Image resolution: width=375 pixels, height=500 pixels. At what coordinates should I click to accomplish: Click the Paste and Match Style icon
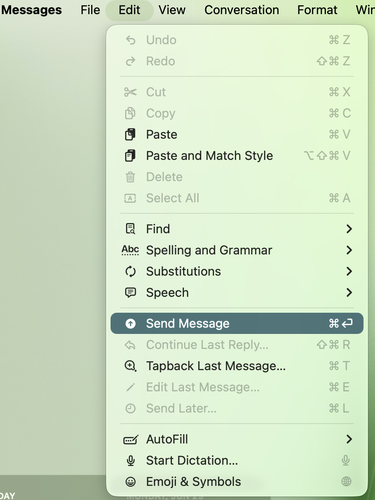[x=130, y=156]
